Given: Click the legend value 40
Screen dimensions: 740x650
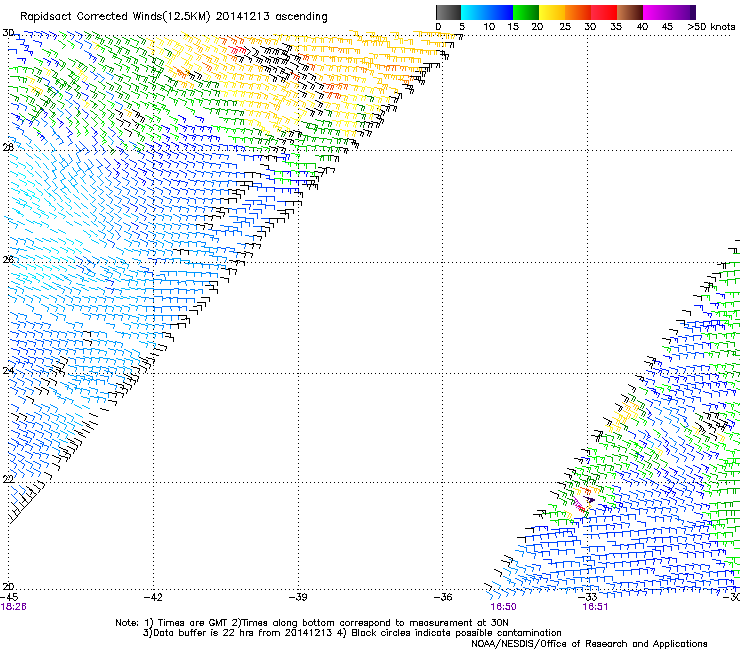Looking at the screenshot, I should [x=642, y=27].
